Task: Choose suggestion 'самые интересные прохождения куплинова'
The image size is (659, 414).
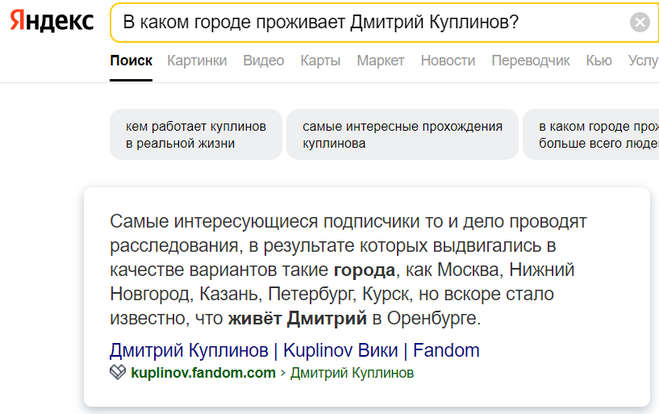Action: pyautogui.click(x=402, y=134)
